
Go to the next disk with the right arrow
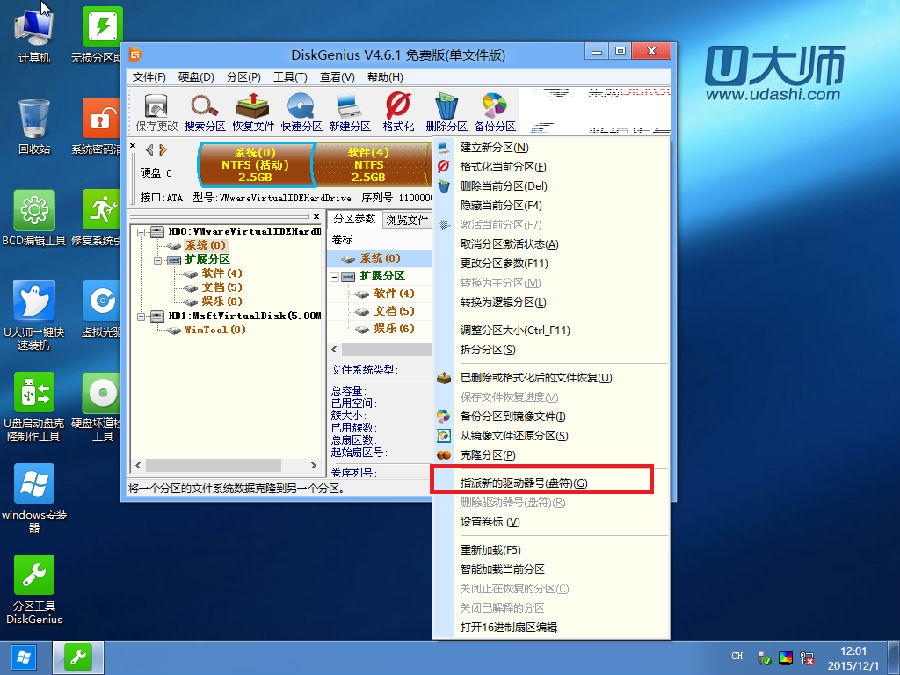tap(162, 150)
